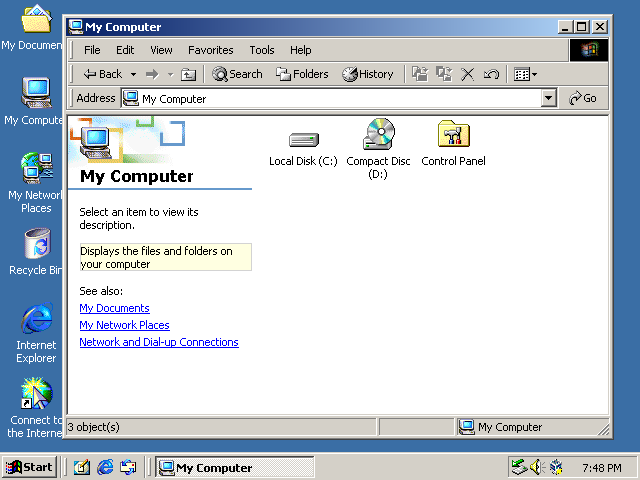Screen dimensions: 640x480
Task: Click the Delete X toolbar icon
Action: pyautogui.click(x=467, y=74)
